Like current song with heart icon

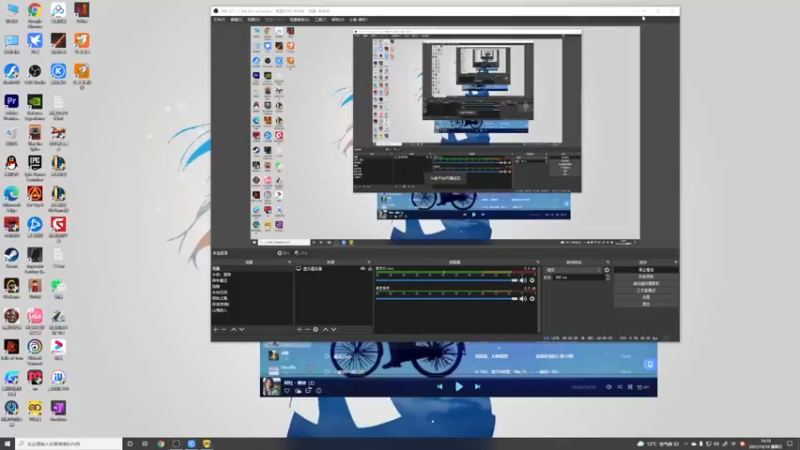[x=287, y=391]
